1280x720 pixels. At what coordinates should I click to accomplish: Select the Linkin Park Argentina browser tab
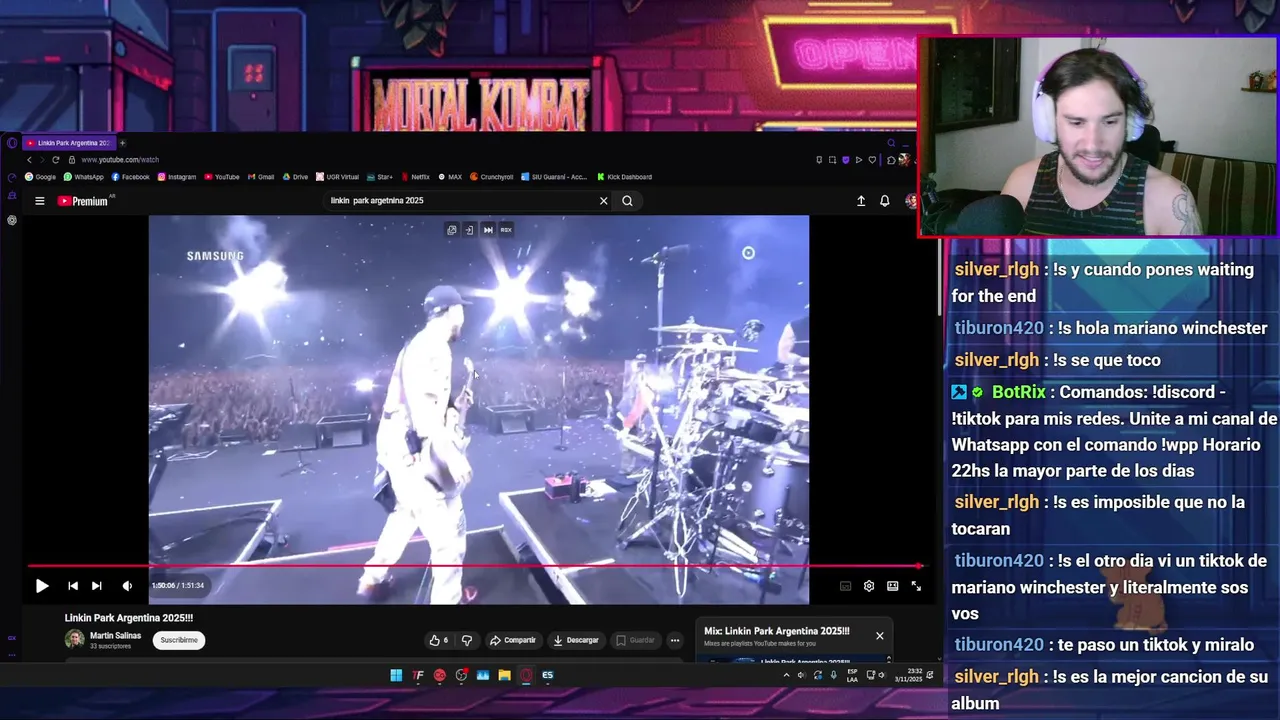(x=69, y=143)
